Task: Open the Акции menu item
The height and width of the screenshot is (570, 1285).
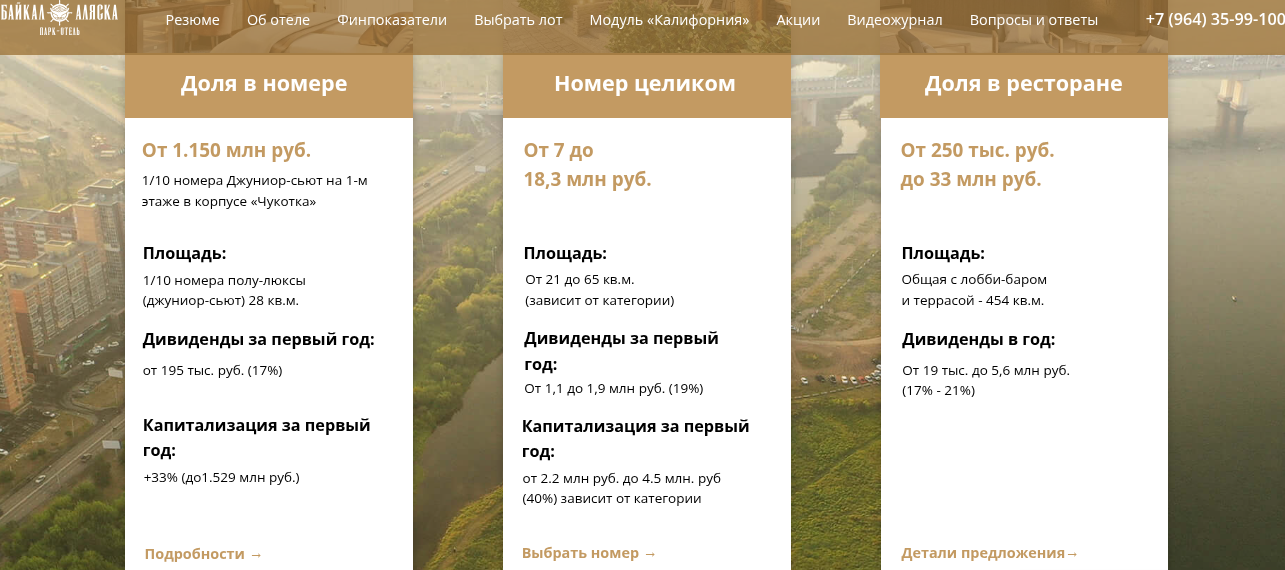Action: (x=798, y=20)
